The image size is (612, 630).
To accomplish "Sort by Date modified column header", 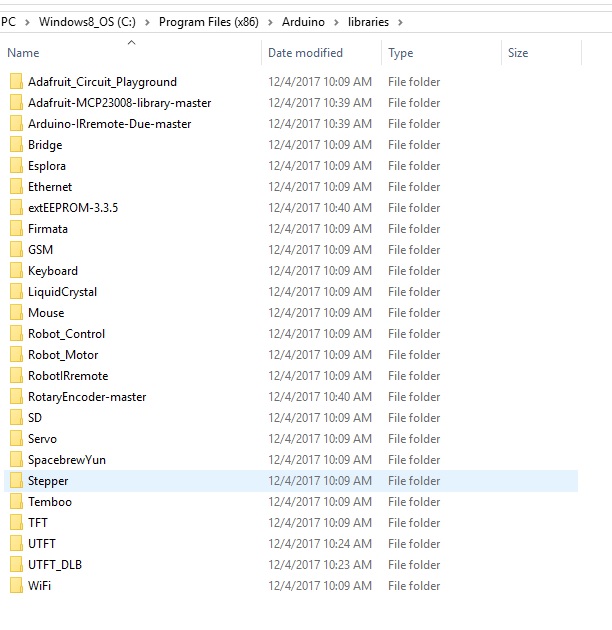I will coord(305,53).
